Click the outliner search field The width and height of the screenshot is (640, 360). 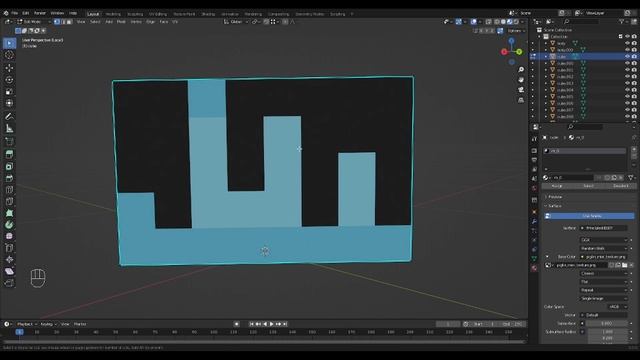[x=581, y=22]
